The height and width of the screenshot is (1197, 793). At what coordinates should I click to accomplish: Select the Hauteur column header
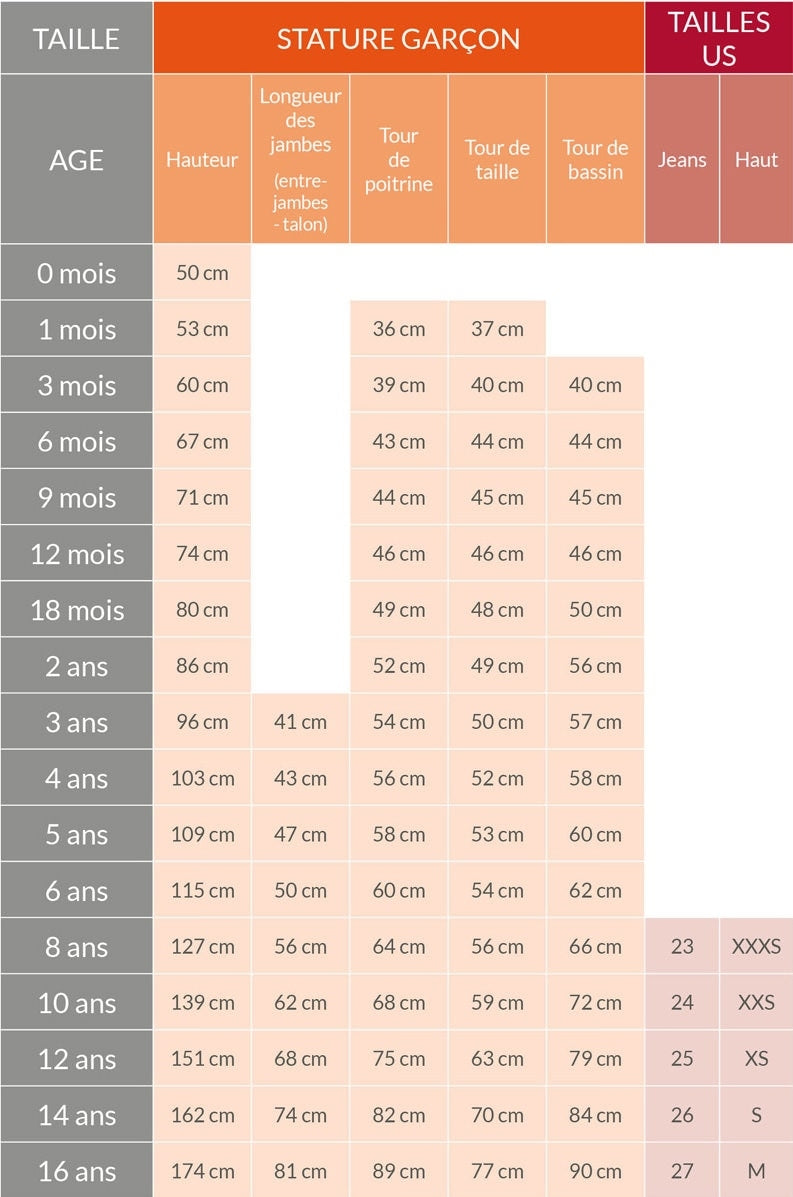click(x=202, y=159)
